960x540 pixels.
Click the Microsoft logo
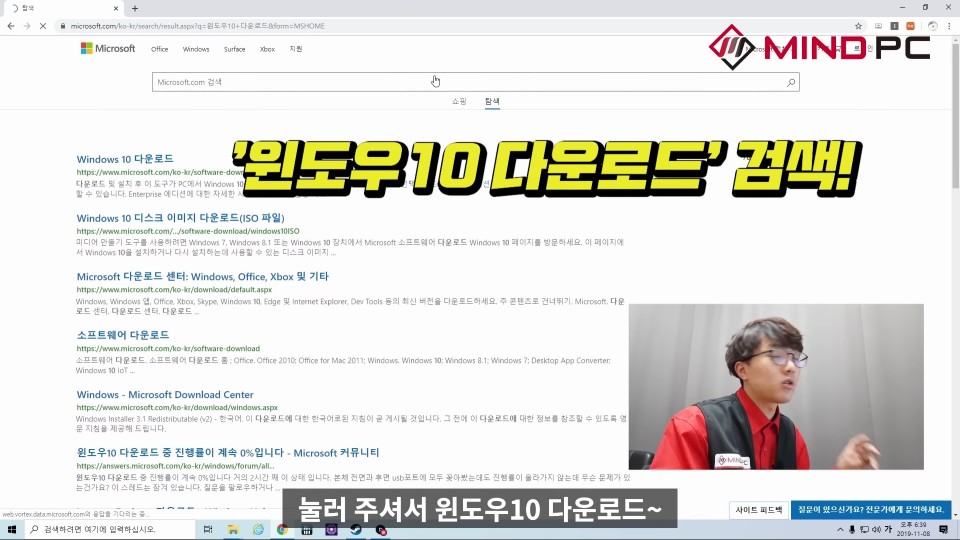pos(108,48)
